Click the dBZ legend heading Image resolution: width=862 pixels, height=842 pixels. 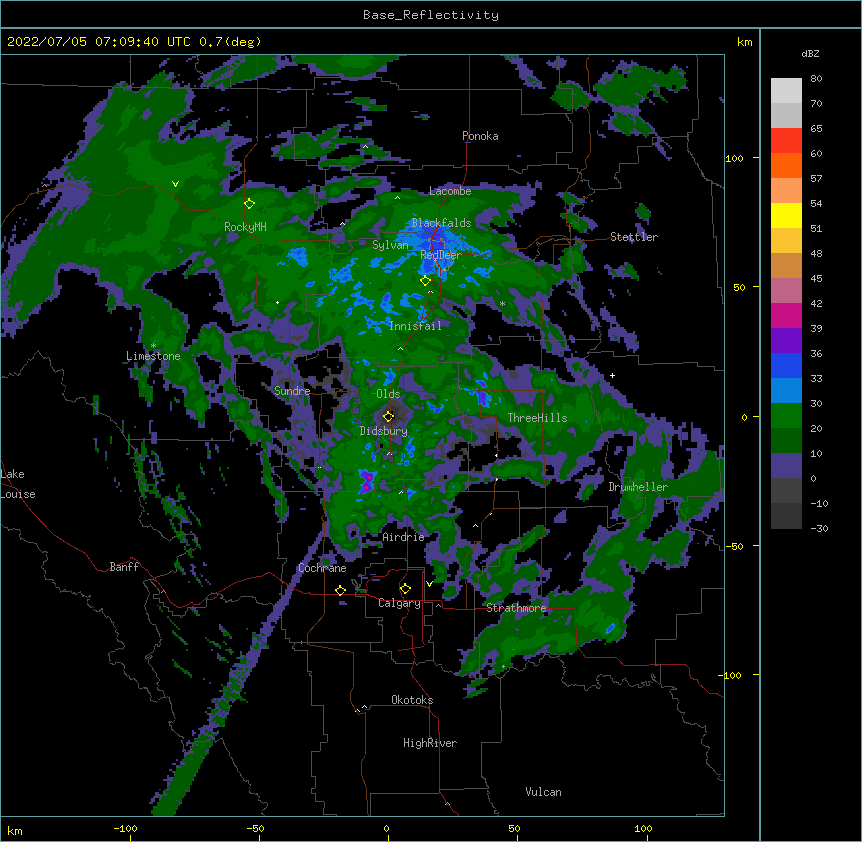(x=810, y=53)
